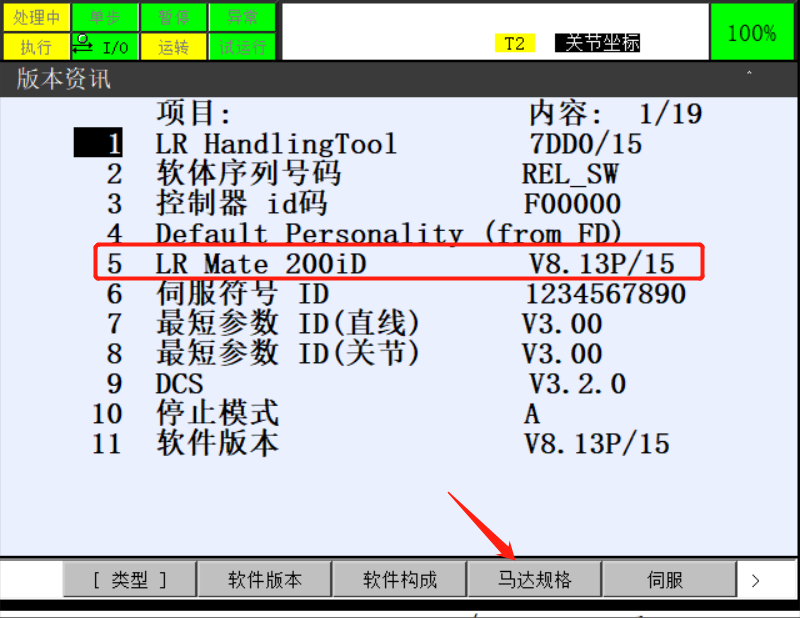Click the 项目: column header
The width and height of the screenshot is (800, 618).
coord(194,113)
